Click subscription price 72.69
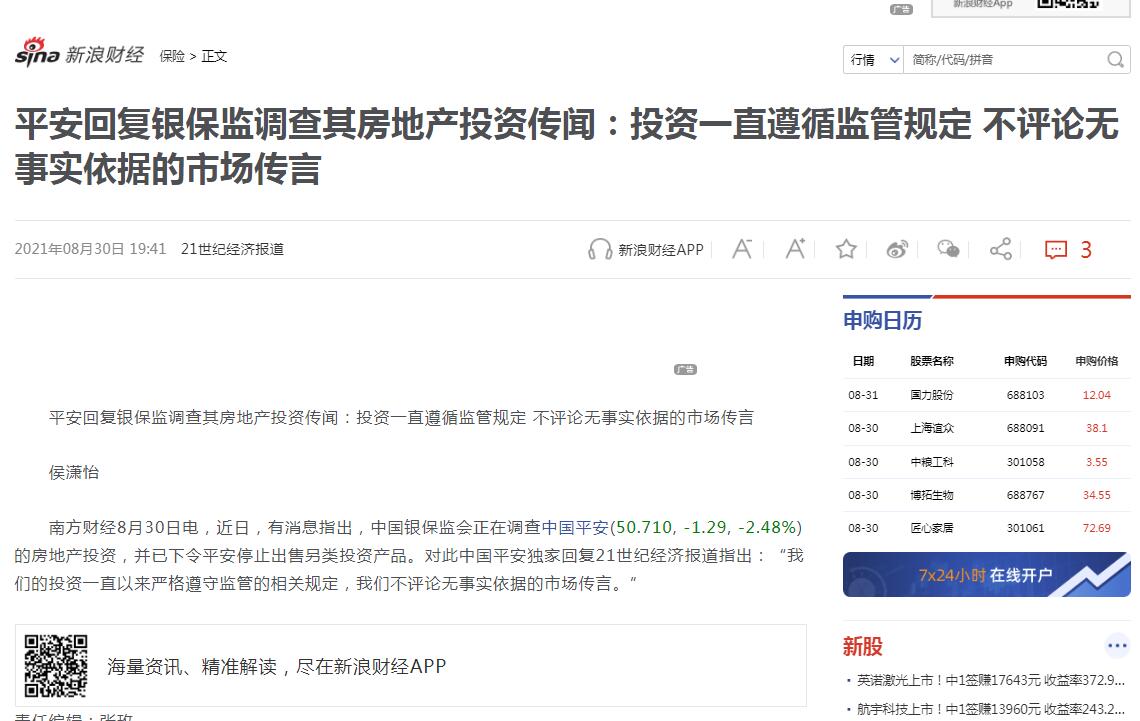 pyautogui.click(x=1096, y=528)
